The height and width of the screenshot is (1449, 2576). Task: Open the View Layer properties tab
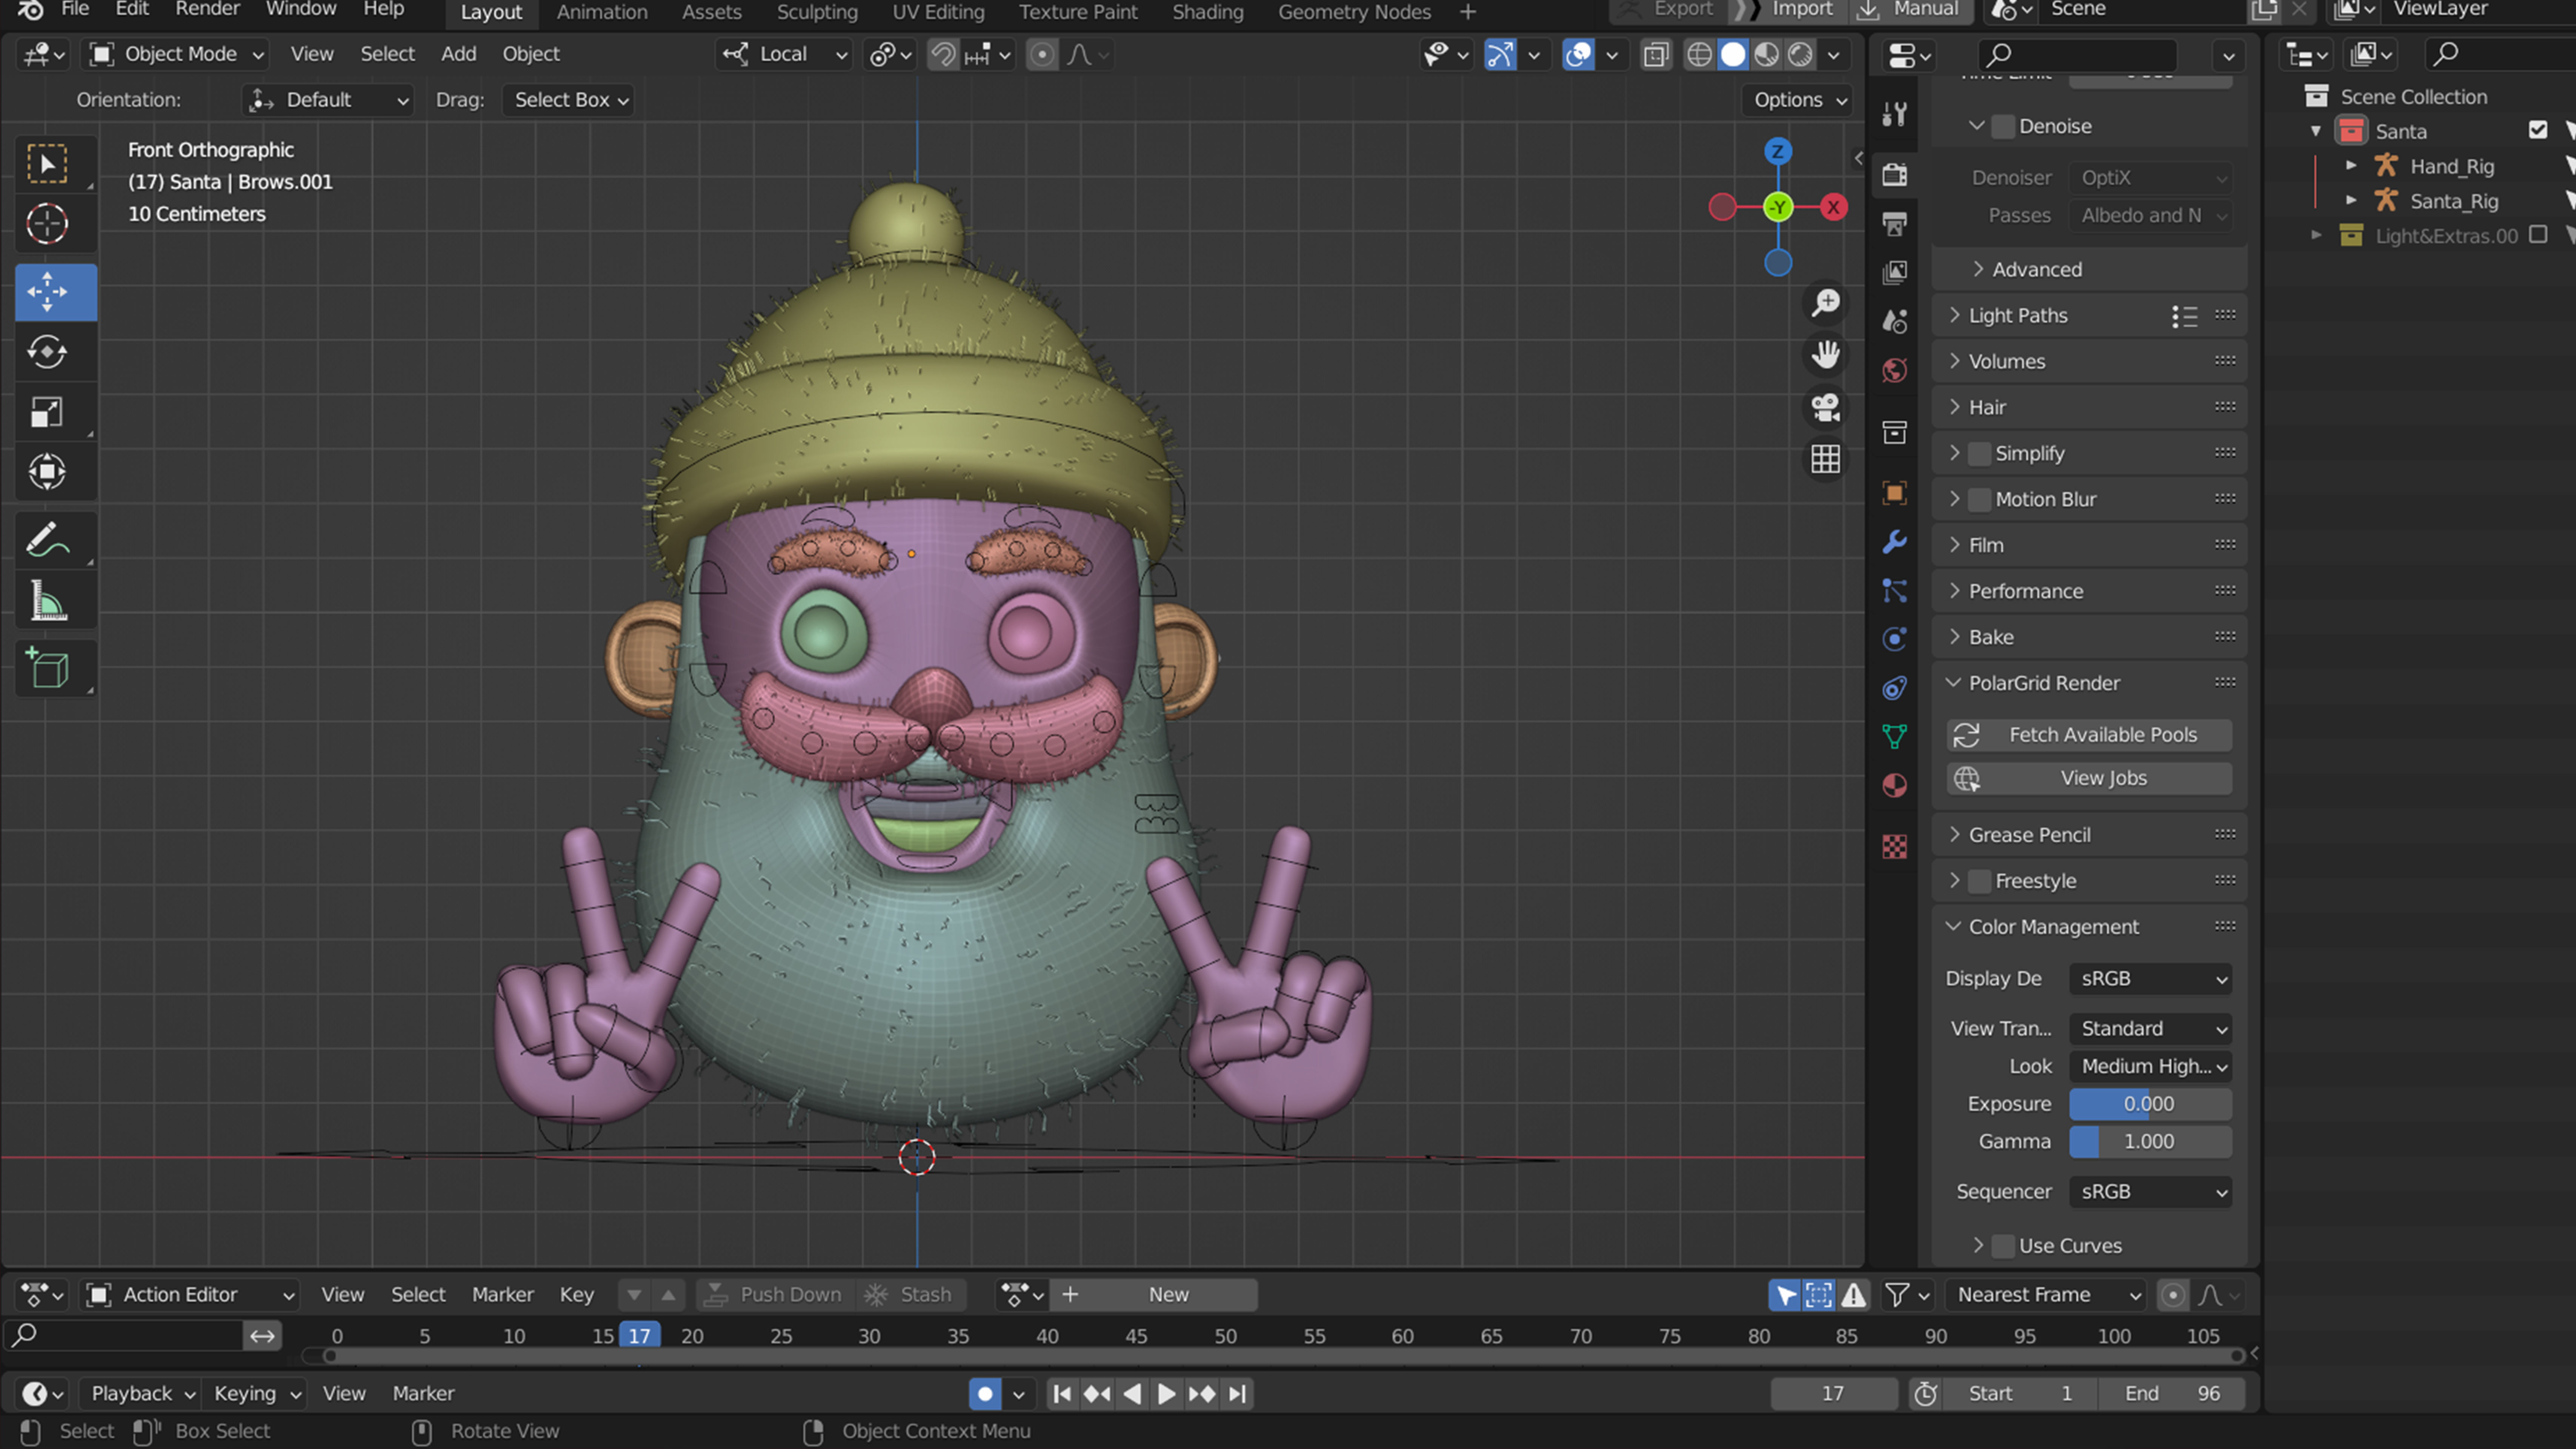pos(1894,272)
